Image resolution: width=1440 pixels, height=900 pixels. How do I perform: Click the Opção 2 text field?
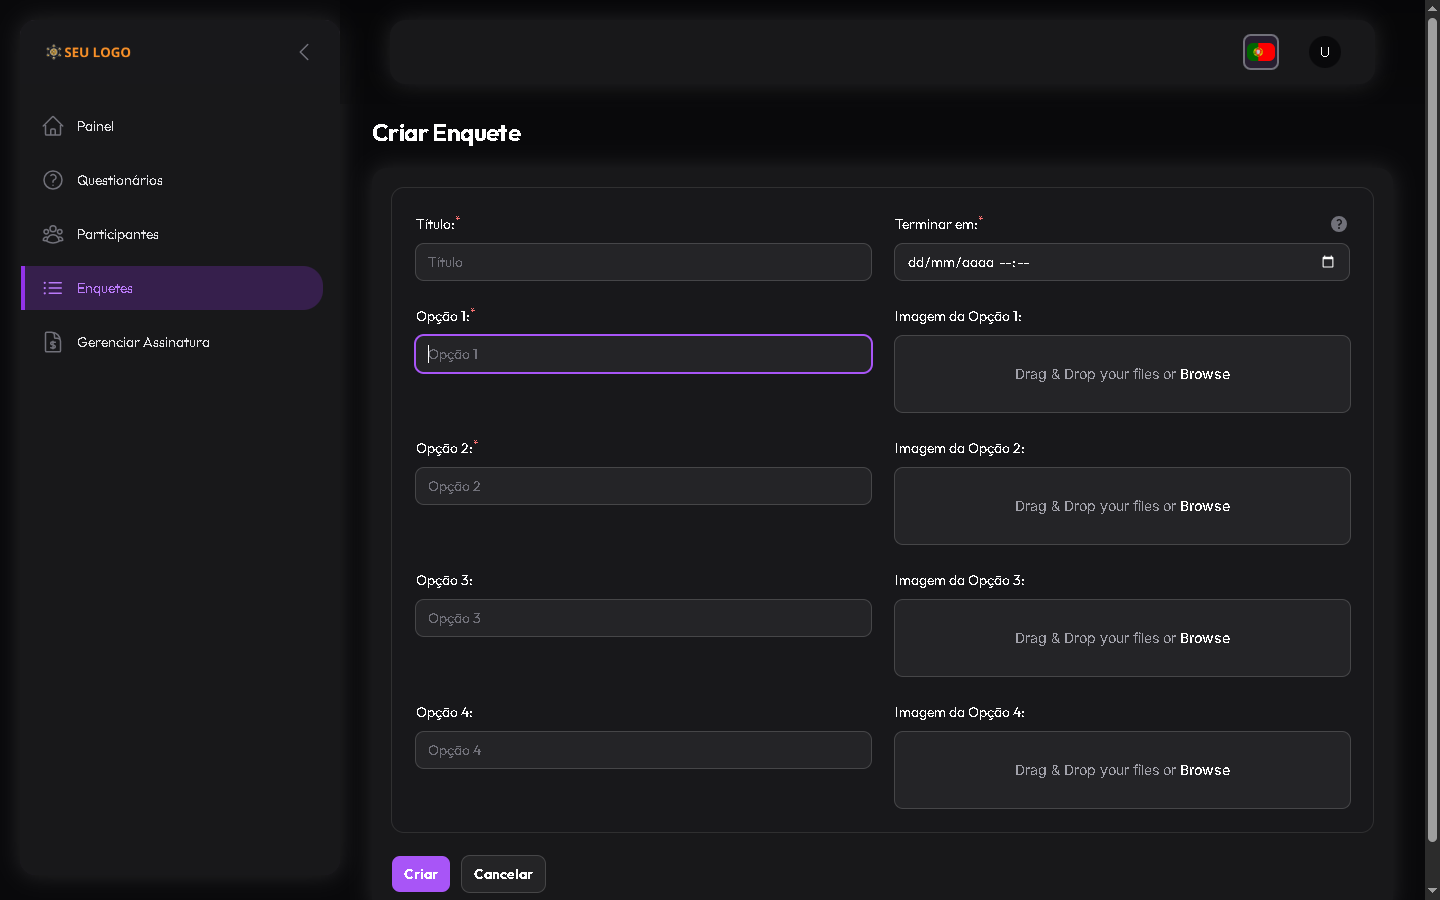(x=643, y=486)
